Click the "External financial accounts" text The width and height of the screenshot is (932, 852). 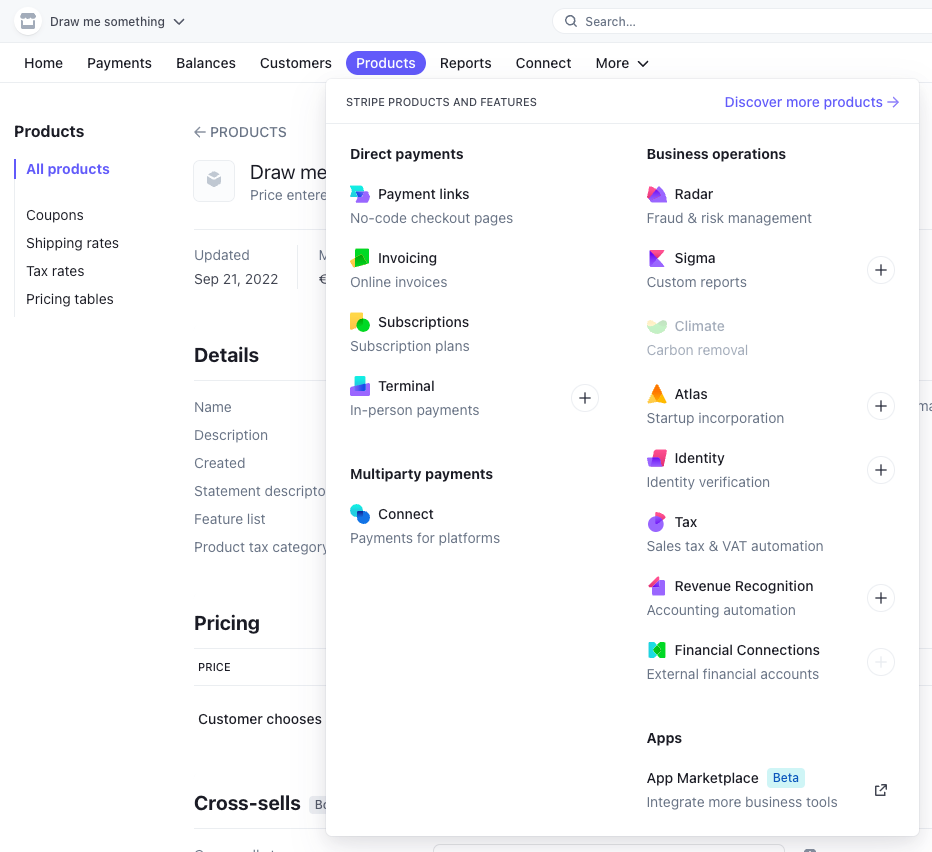click(732, 674)
